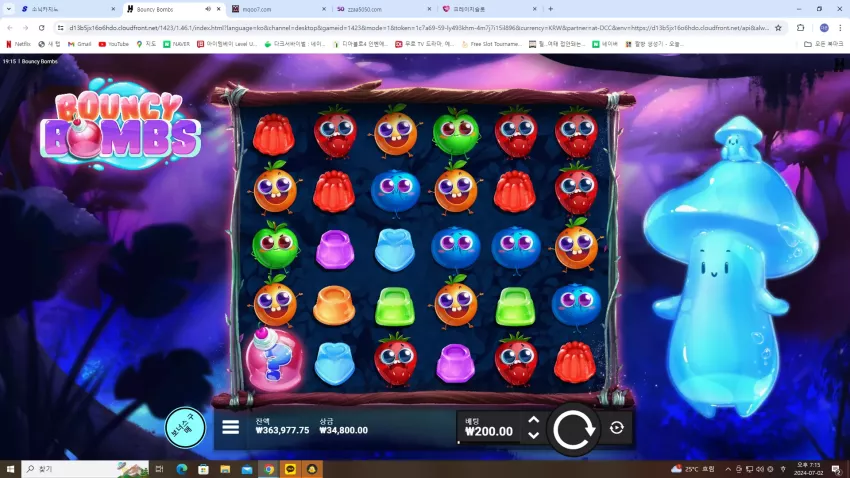The width and height of the screenshot is (850, 478).
Task: Switch to Chrome in the taskbar
Action: pyautogui.click(x=269, y=469)
